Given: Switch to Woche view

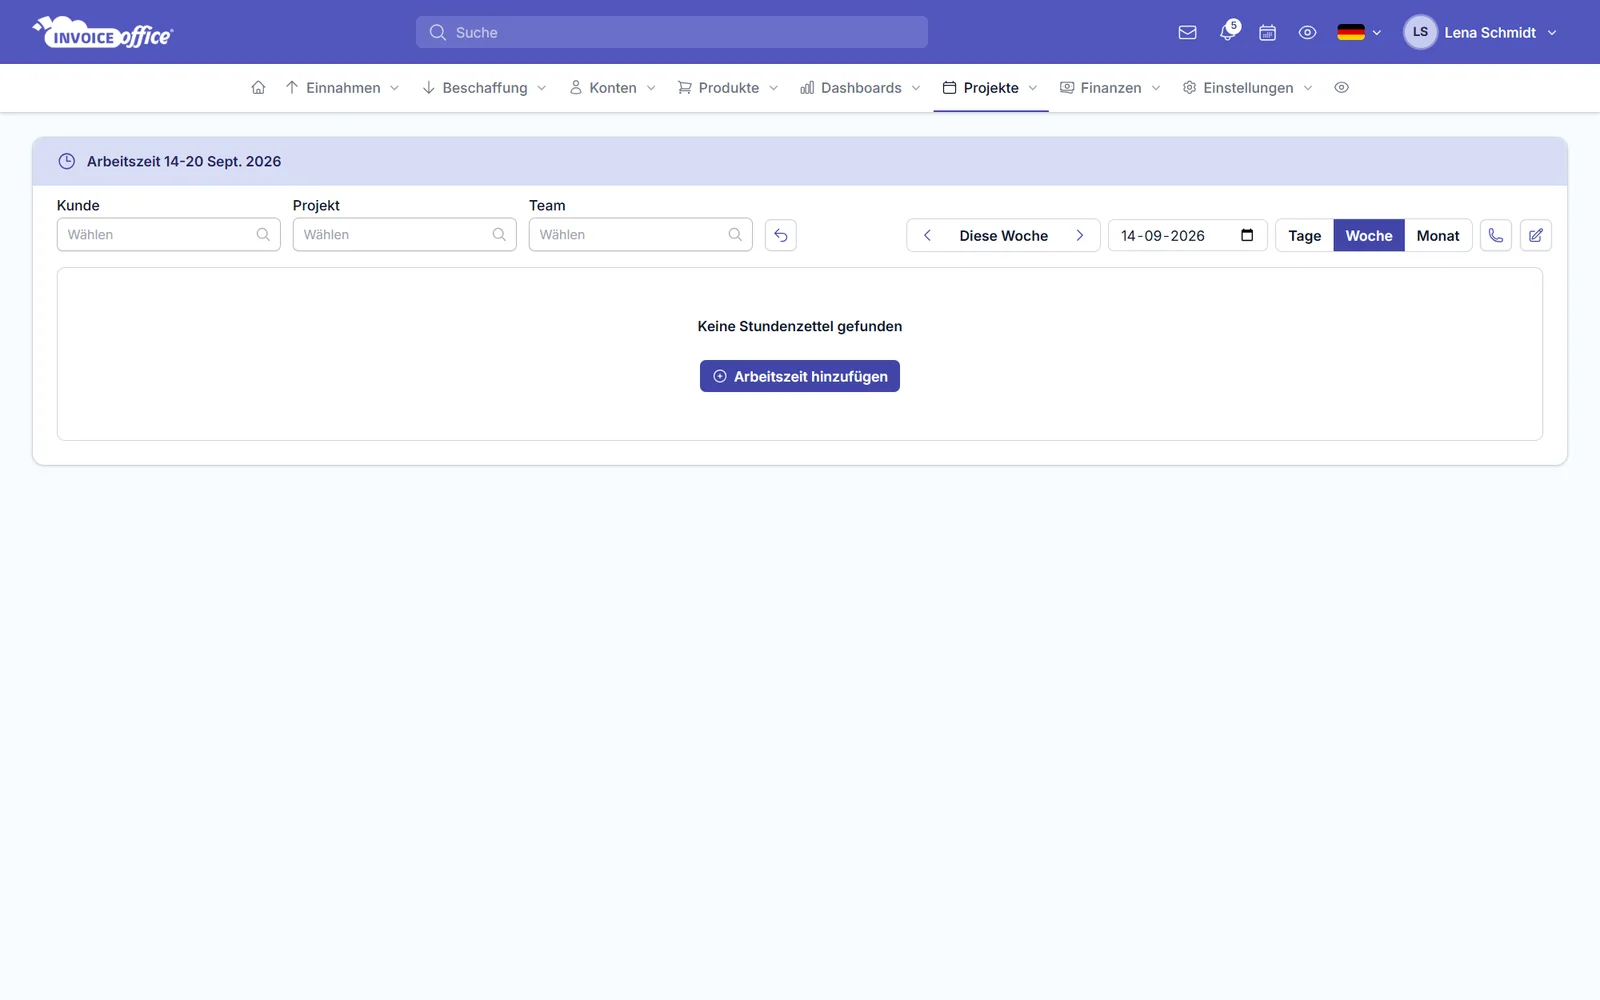Looking at the screenshot, I should click(1369, 235).
